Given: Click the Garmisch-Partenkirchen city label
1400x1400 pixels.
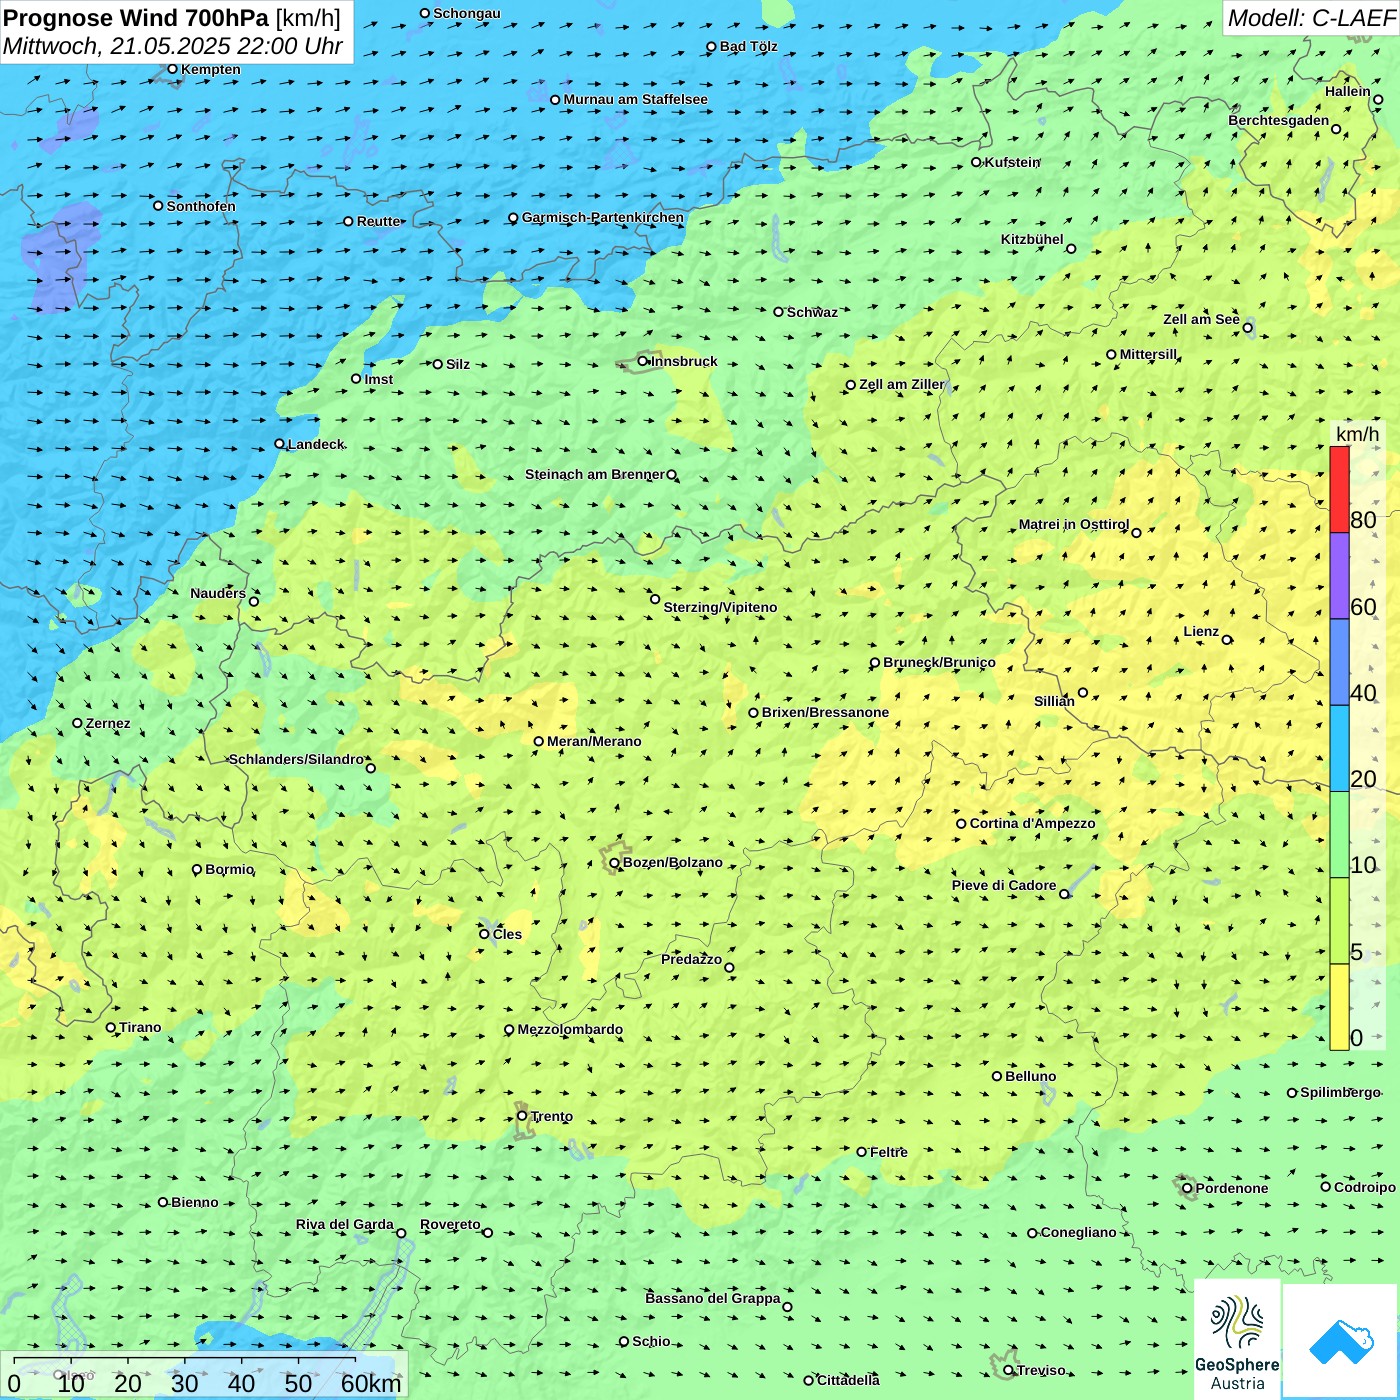Looking at the screenshot, I should [603, 217].
